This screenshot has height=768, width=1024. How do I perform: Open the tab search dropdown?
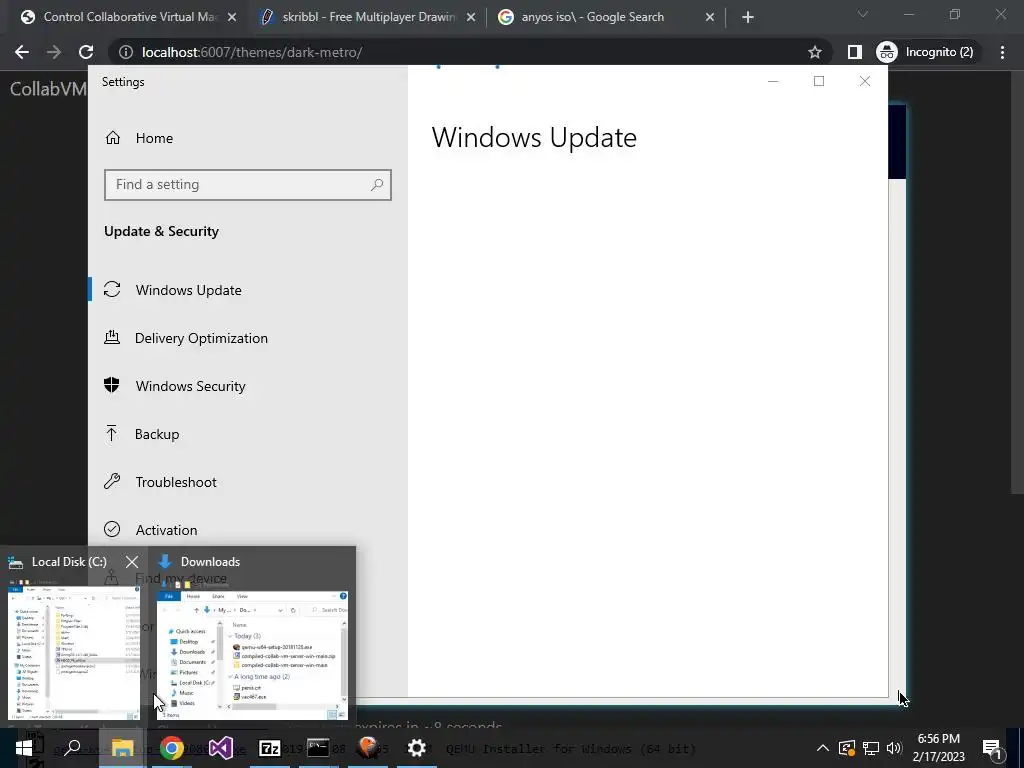[x=863, y=14]
